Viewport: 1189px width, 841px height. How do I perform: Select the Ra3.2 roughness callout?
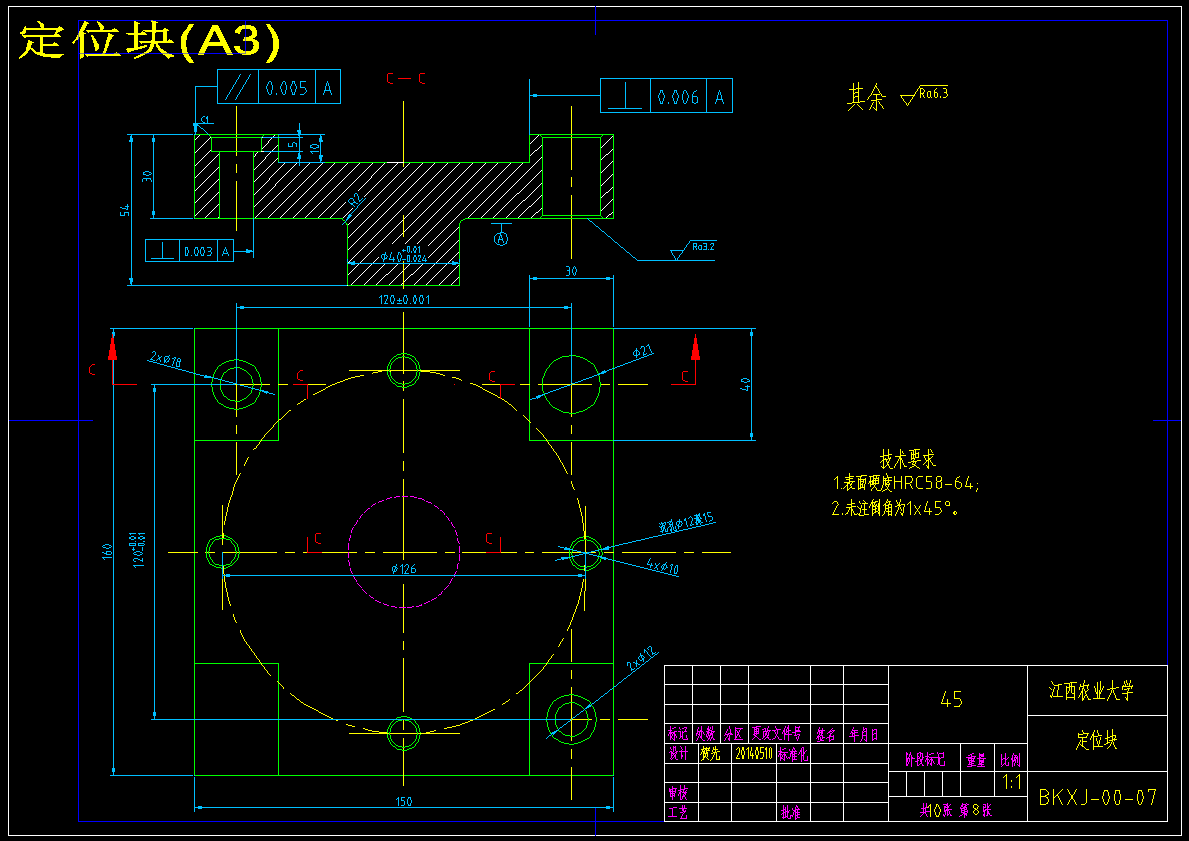[702, 246]
